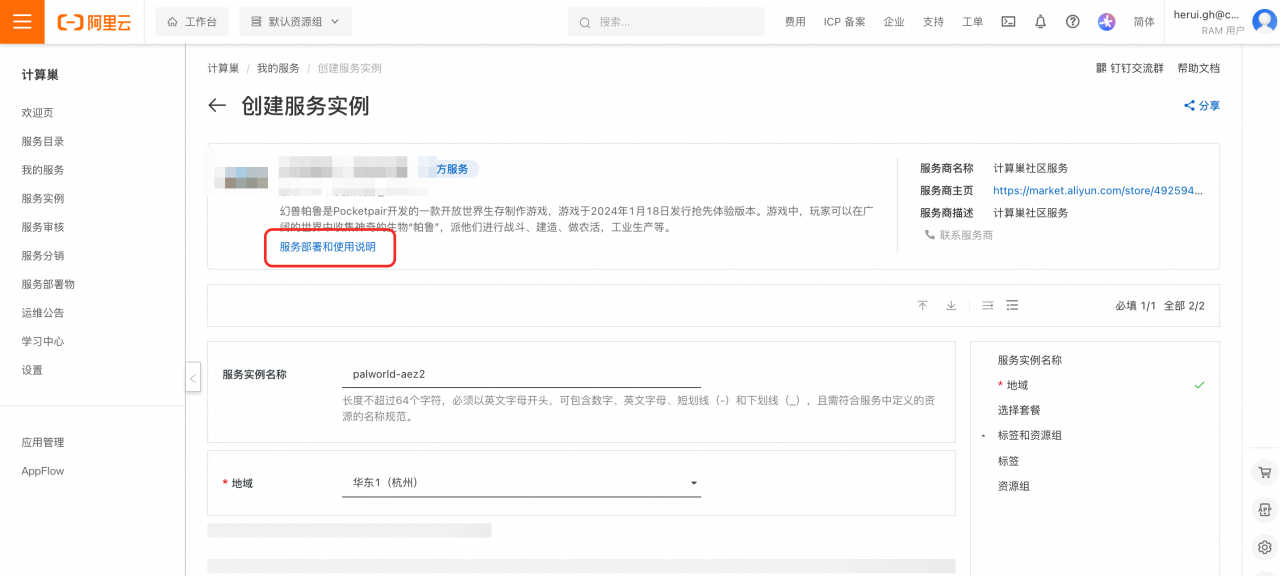The width and height of the screenshot is (1280, 576).
Task: Click the jump-to-top arrow icon
Action: point(923,305)
